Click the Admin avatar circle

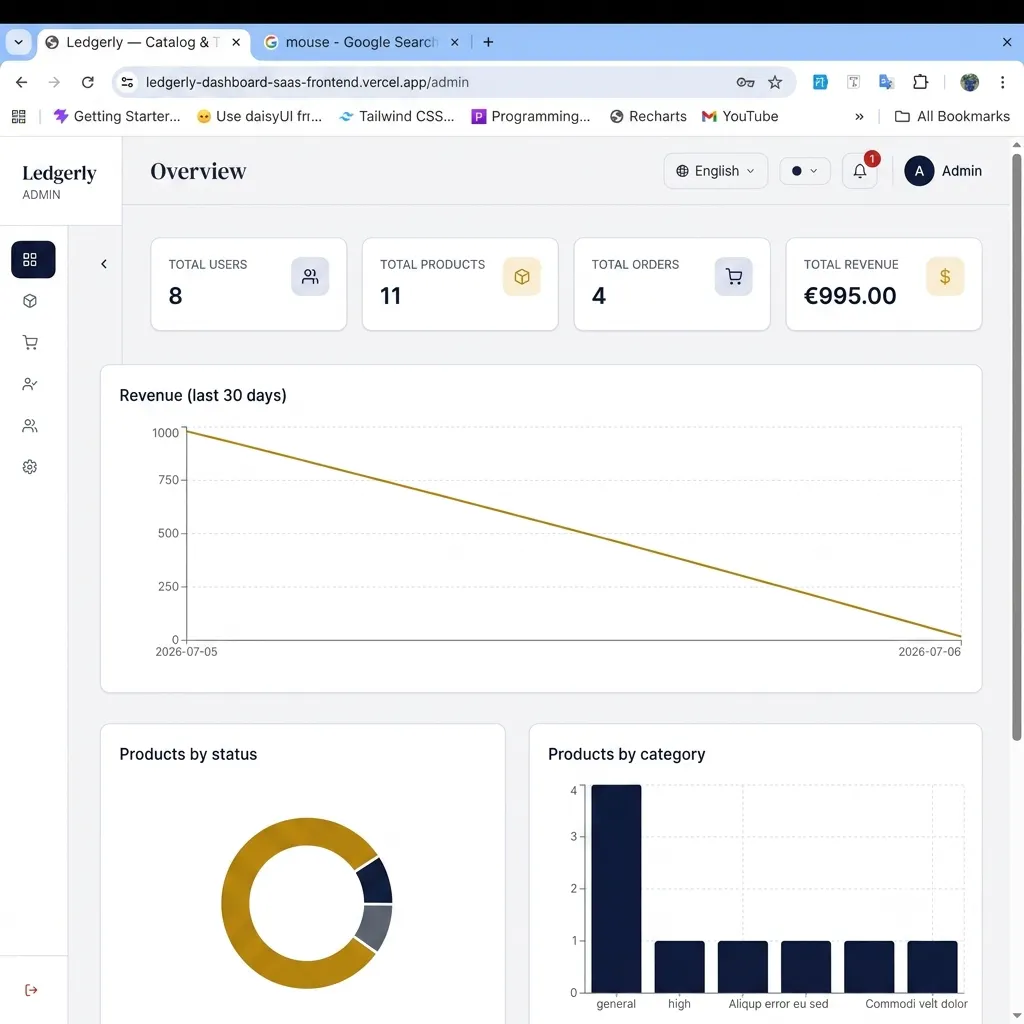click(x=919, y=171)
